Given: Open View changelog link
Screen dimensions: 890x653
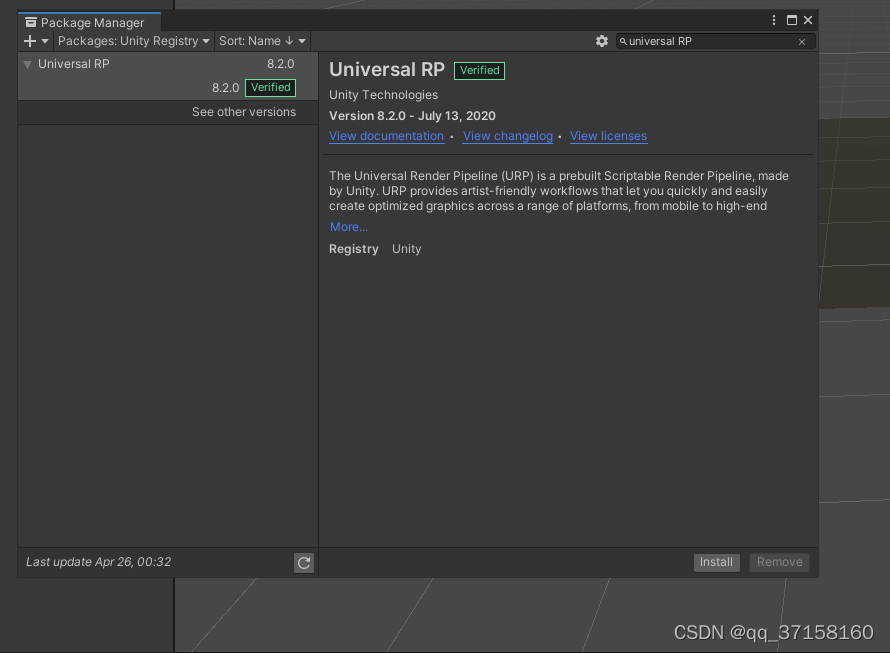Looking at the screenshot, I should pyautogui.click(x=508, y=136).
